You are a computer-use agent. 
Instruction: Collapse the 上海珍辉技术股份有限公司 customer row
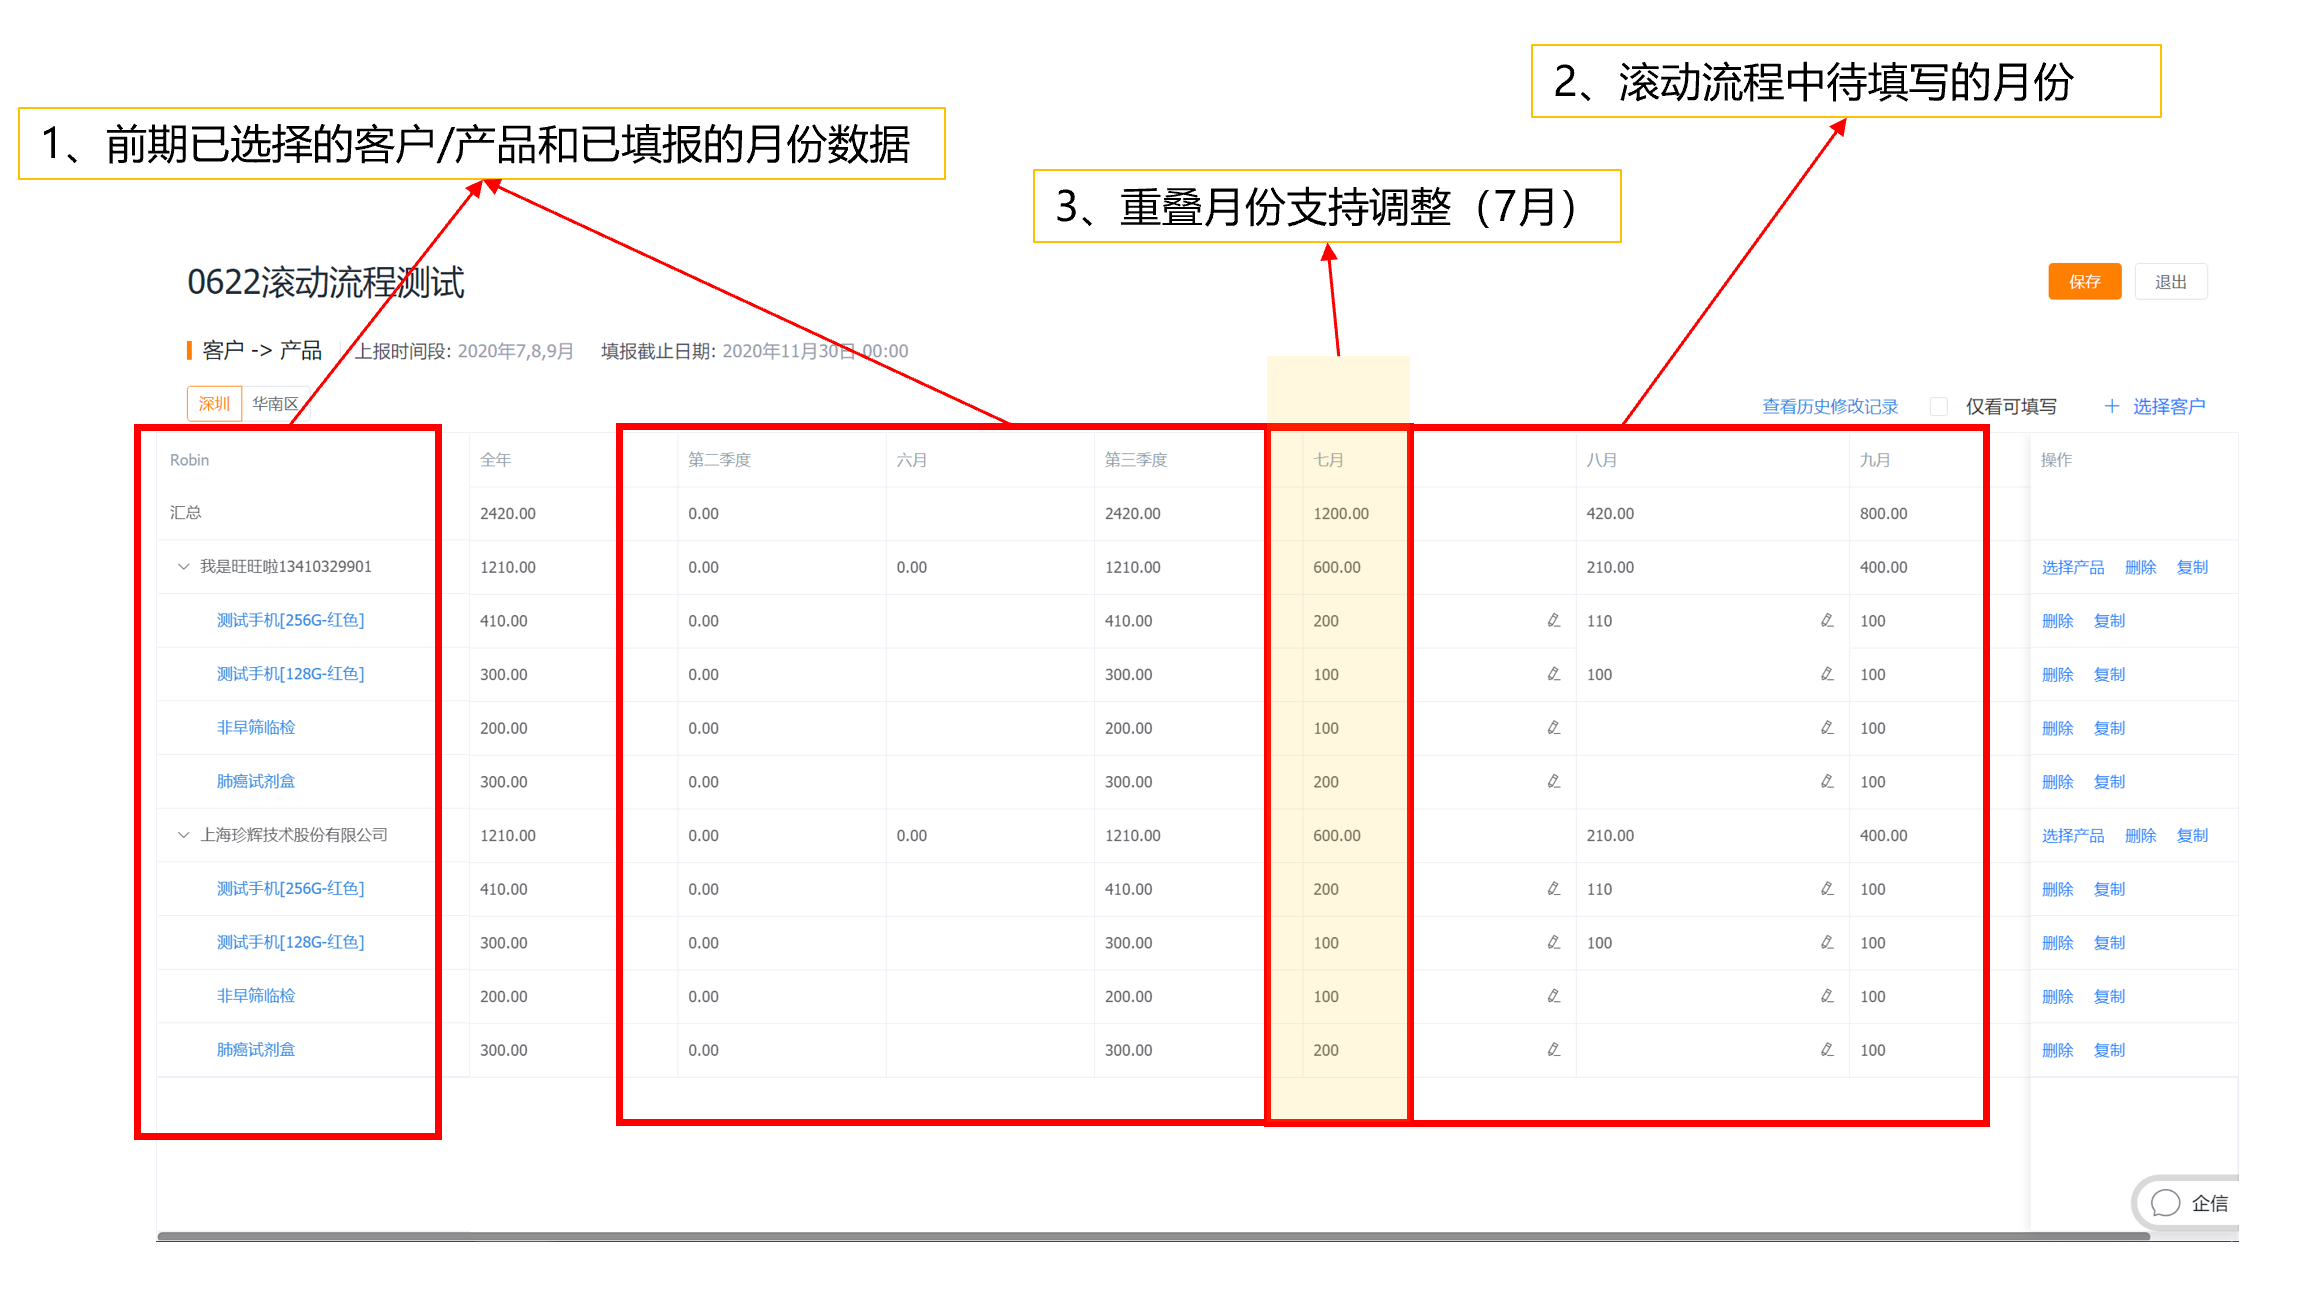[x=183, y=835]
